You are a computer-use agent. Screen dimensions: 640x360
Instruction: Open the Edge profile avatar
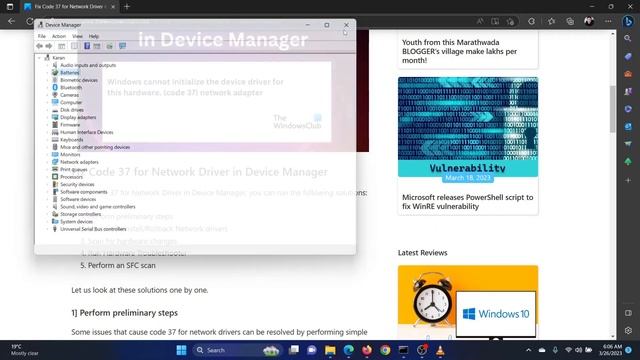[x=589, y=21]
